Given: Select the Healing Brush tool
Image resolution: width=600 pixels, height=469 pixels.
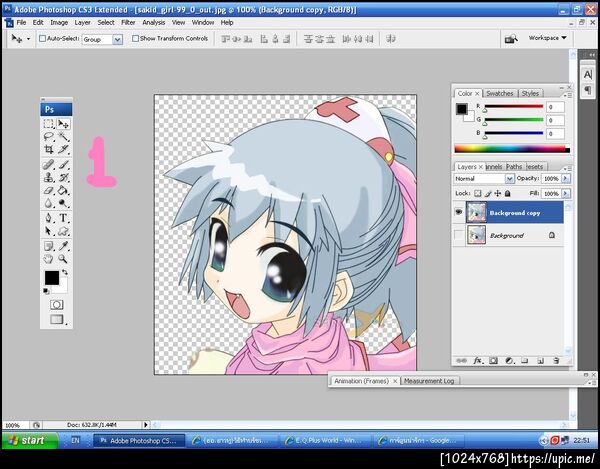Looking at the screenshot, I should click(x=49, y=165).
